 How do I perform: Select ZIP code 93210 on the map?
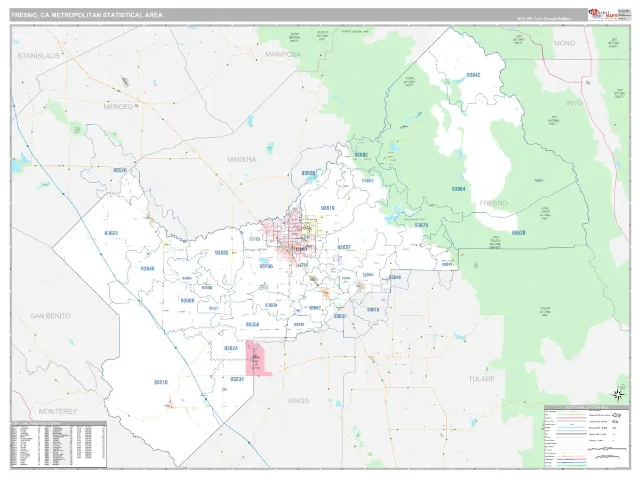click(161, 382)
